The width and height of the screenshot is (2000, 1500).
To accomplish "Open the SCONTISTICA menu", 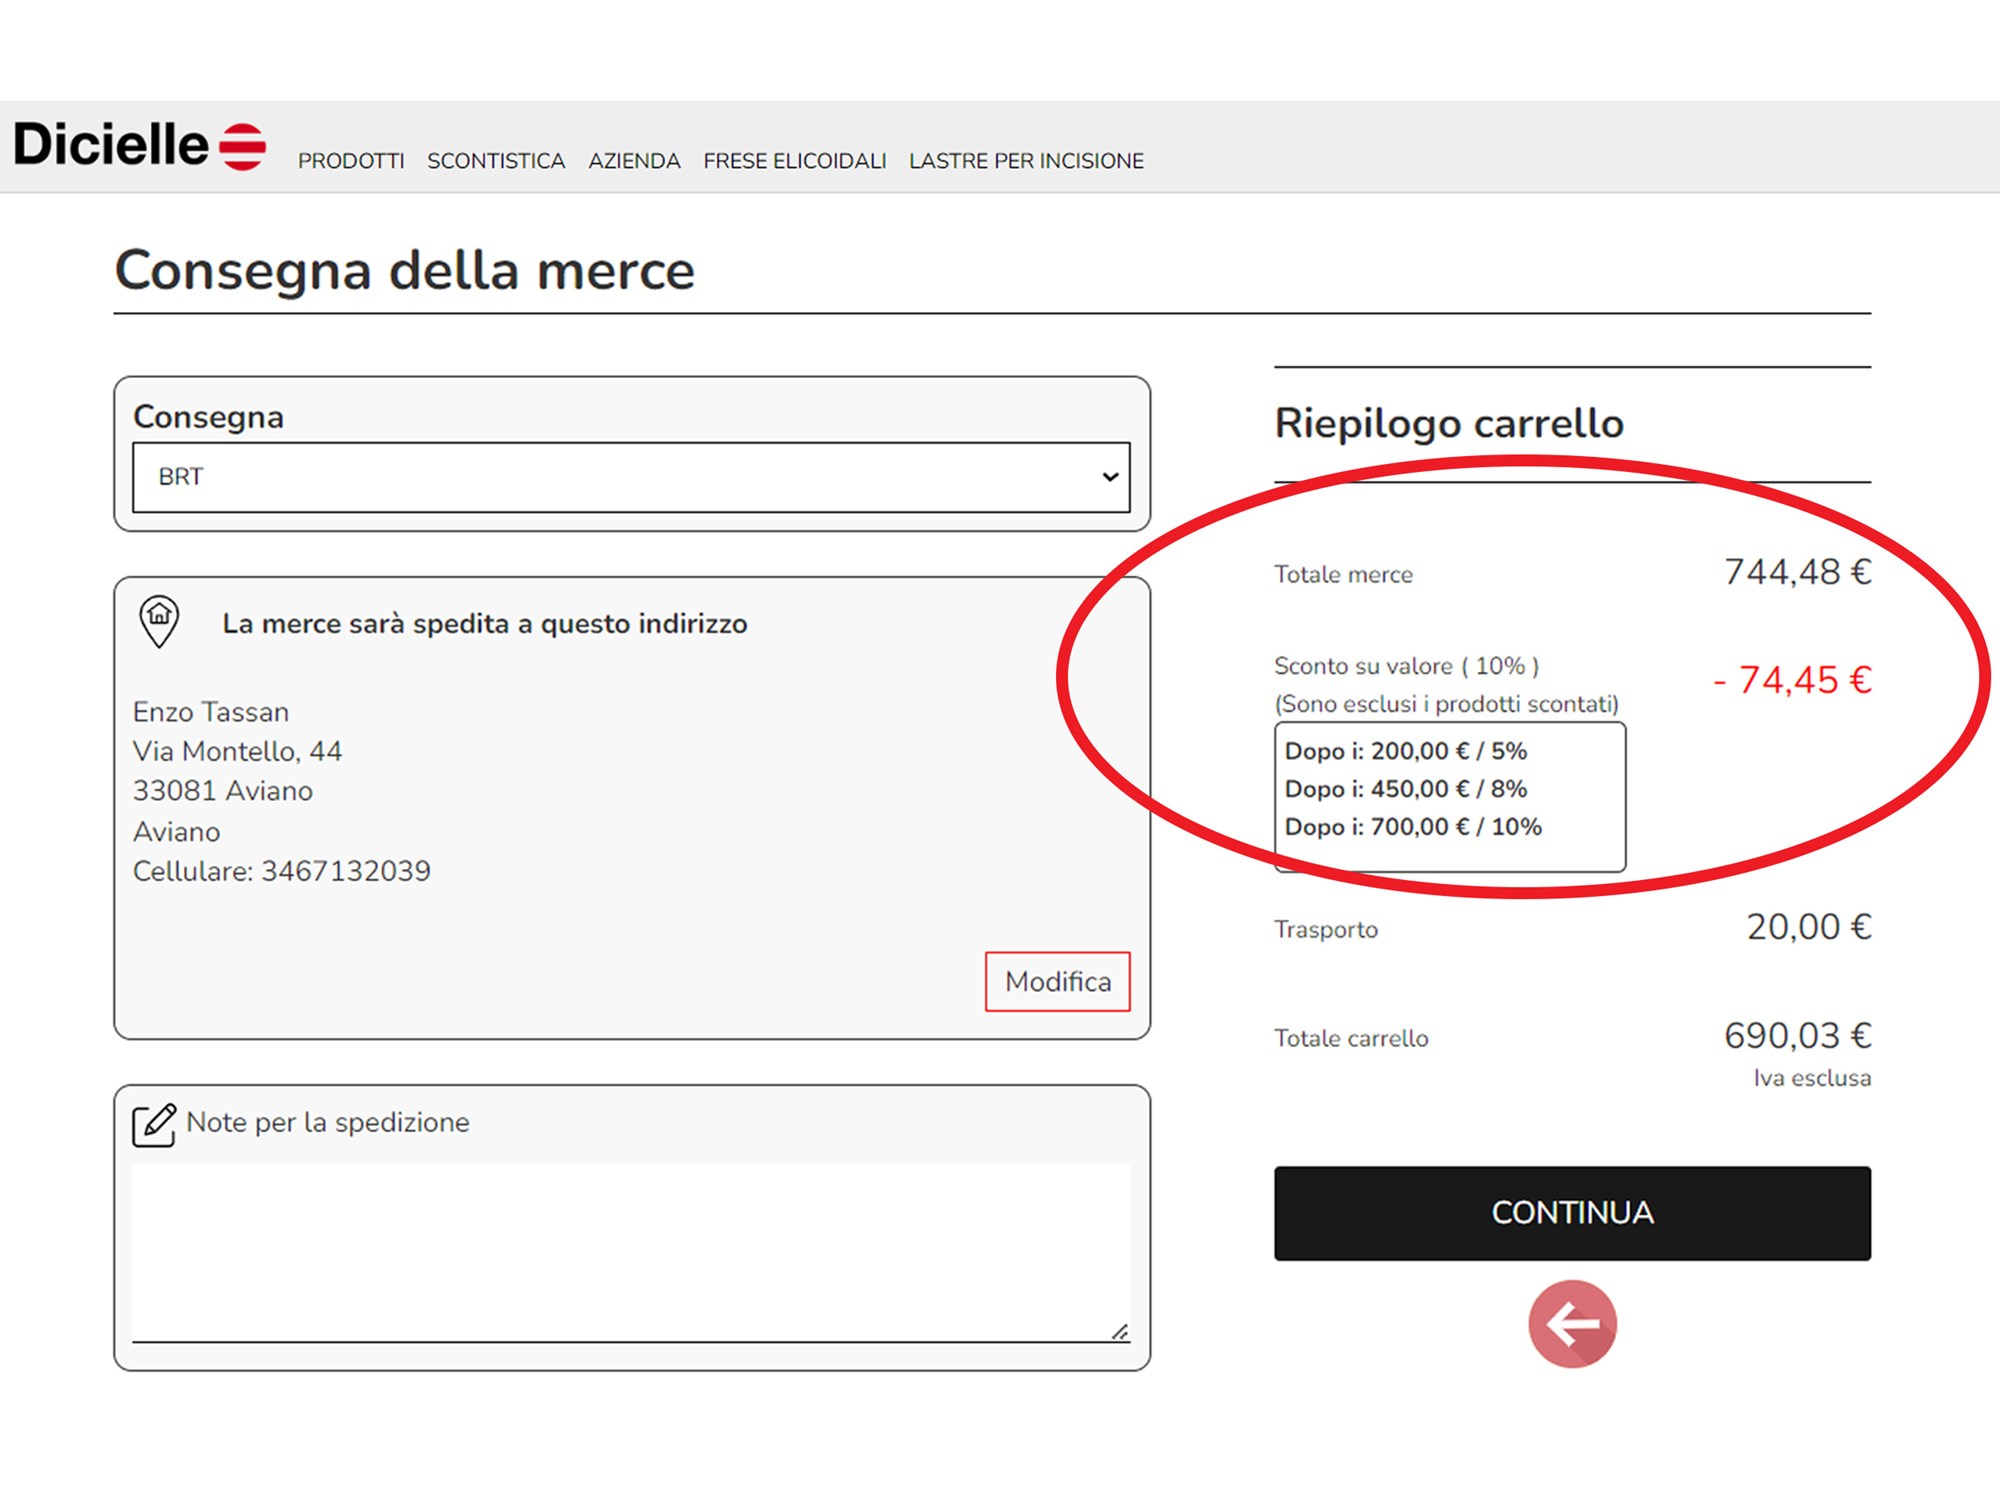I will point(496,161).
